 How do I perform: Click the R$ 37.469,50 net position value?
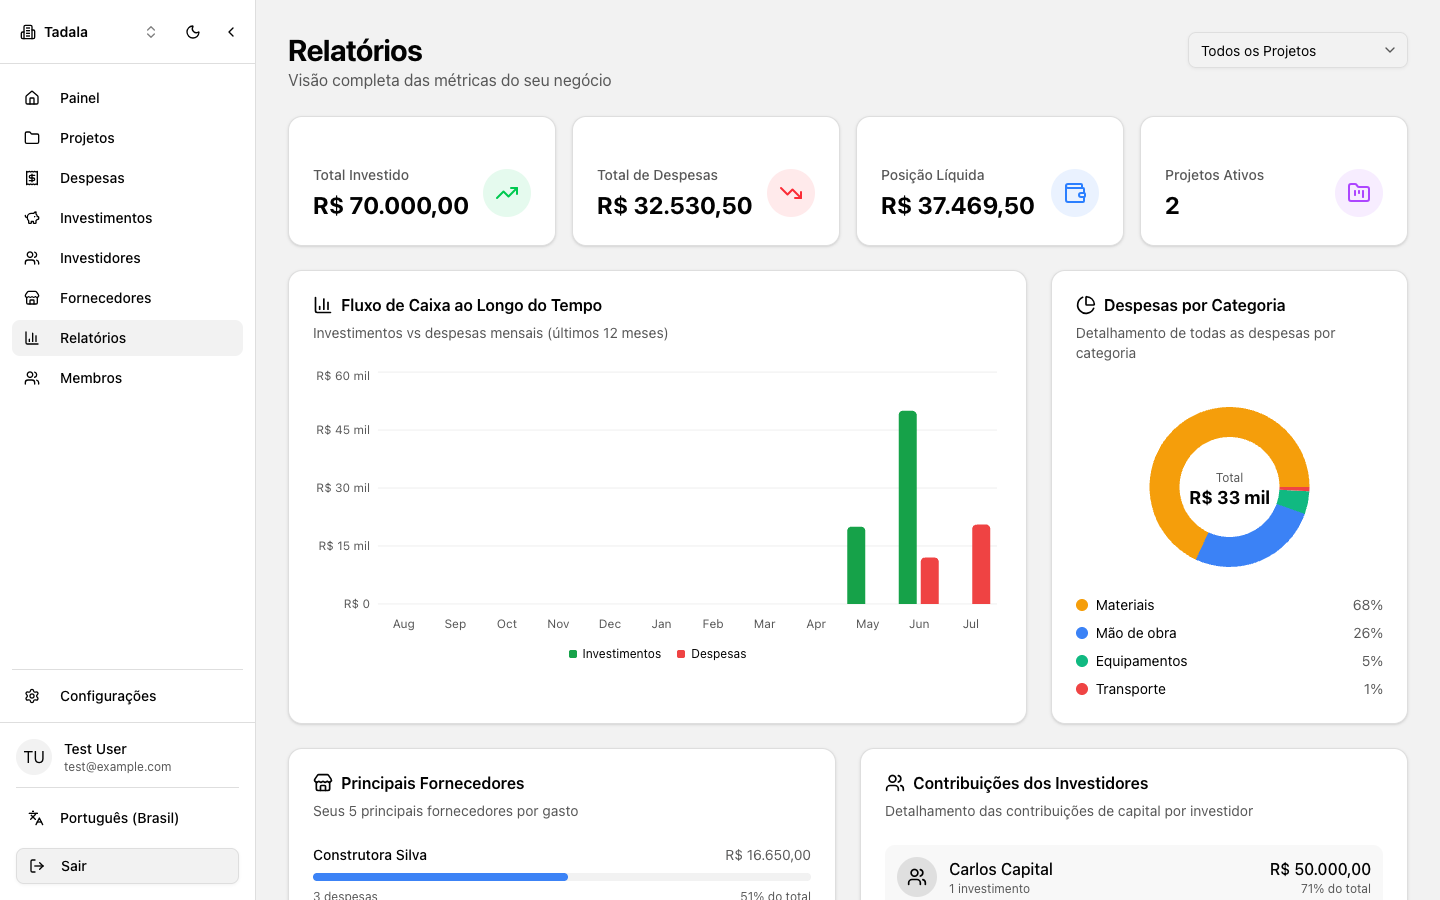coord(958,205)
